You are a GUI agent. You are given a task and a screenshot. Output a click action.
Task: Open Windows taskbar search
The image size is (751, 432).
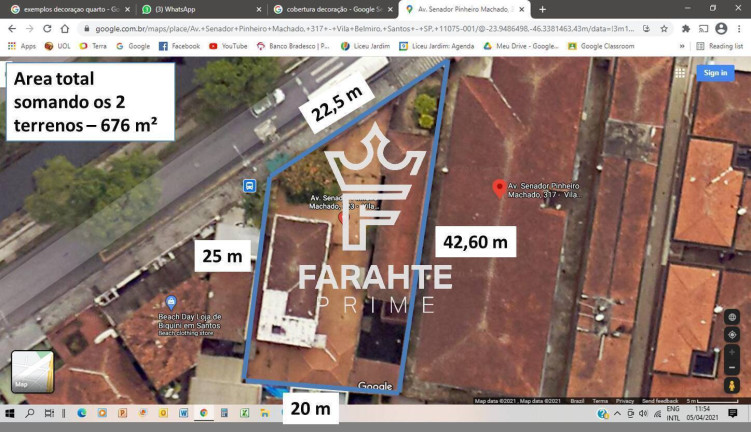point(30,413)
